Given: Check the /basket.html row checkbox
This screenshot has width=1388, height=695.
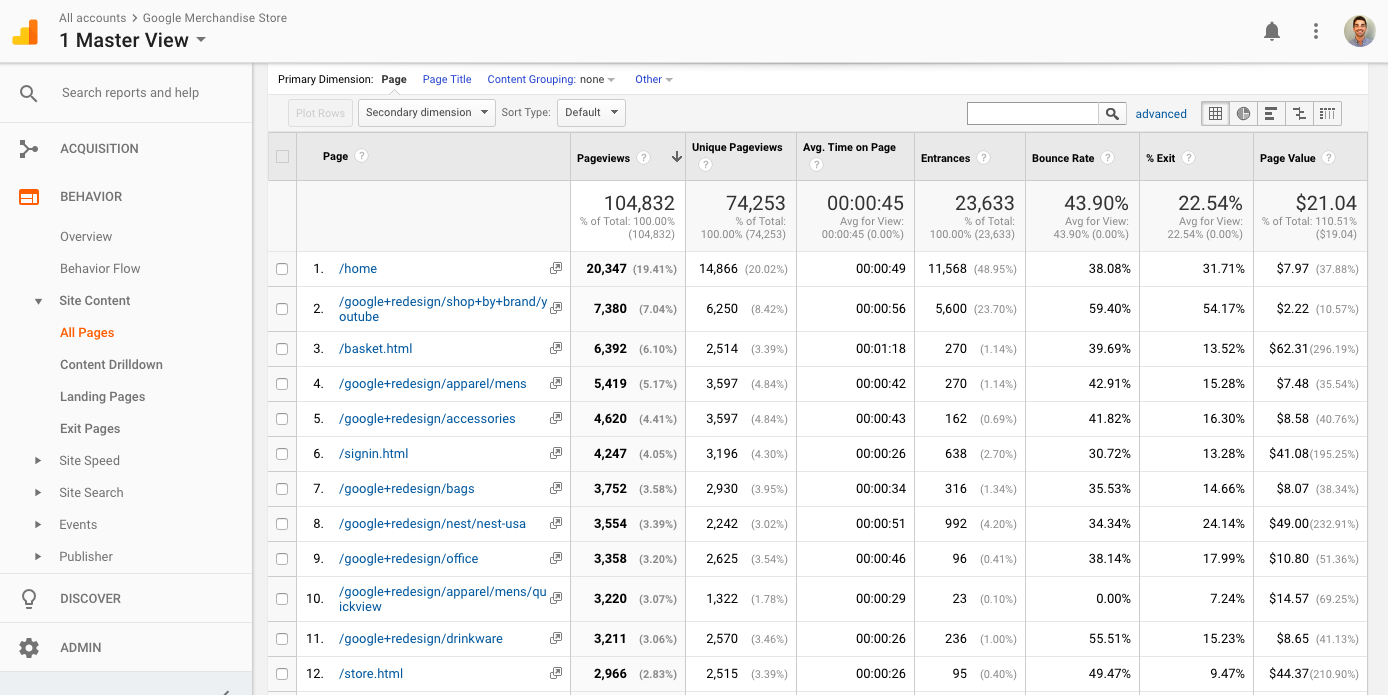Looking at the screenshot, I should (282, 349).
